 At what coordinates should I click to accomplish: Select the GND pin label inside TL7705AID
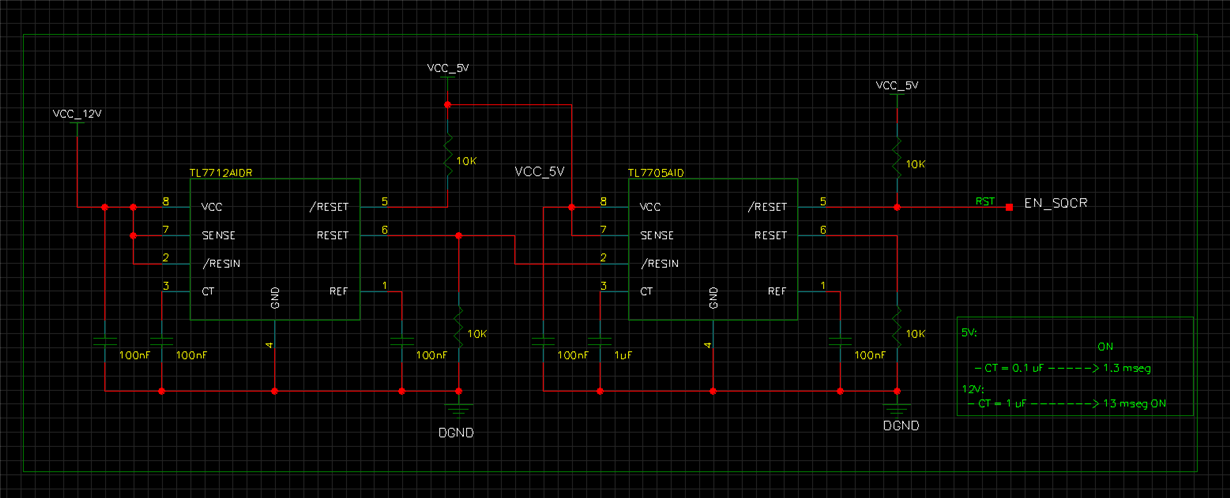(x=713, y=297)
